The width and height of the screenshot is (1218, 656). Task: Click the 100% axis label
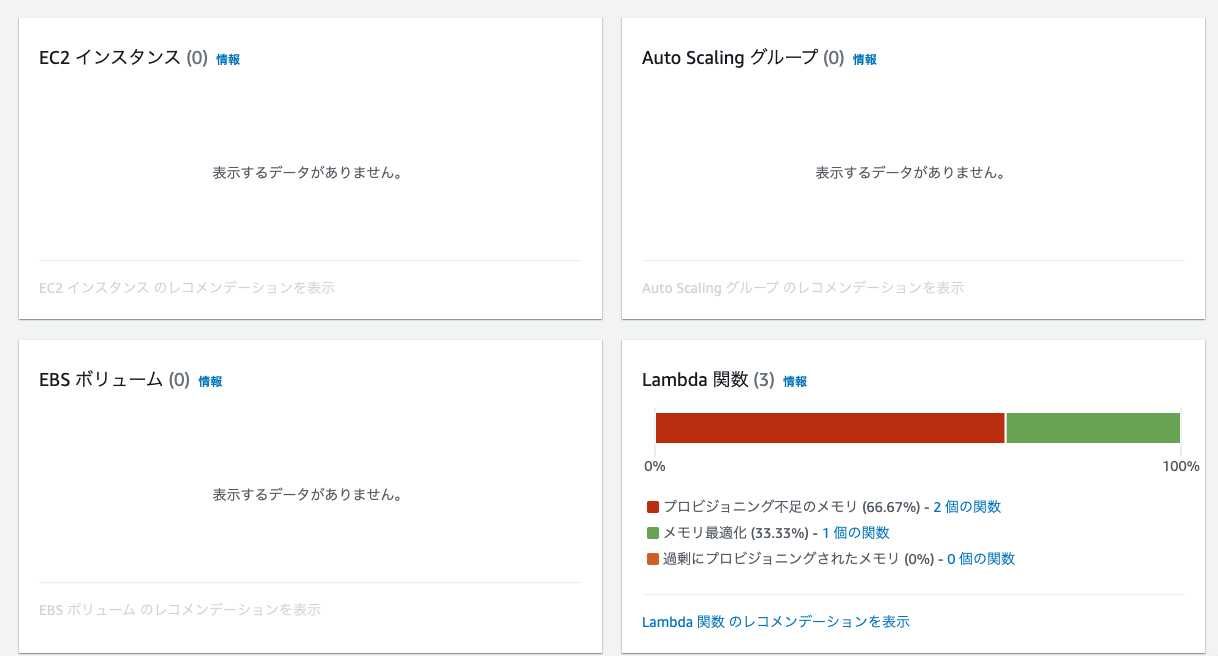click(x=1181, y=466)
